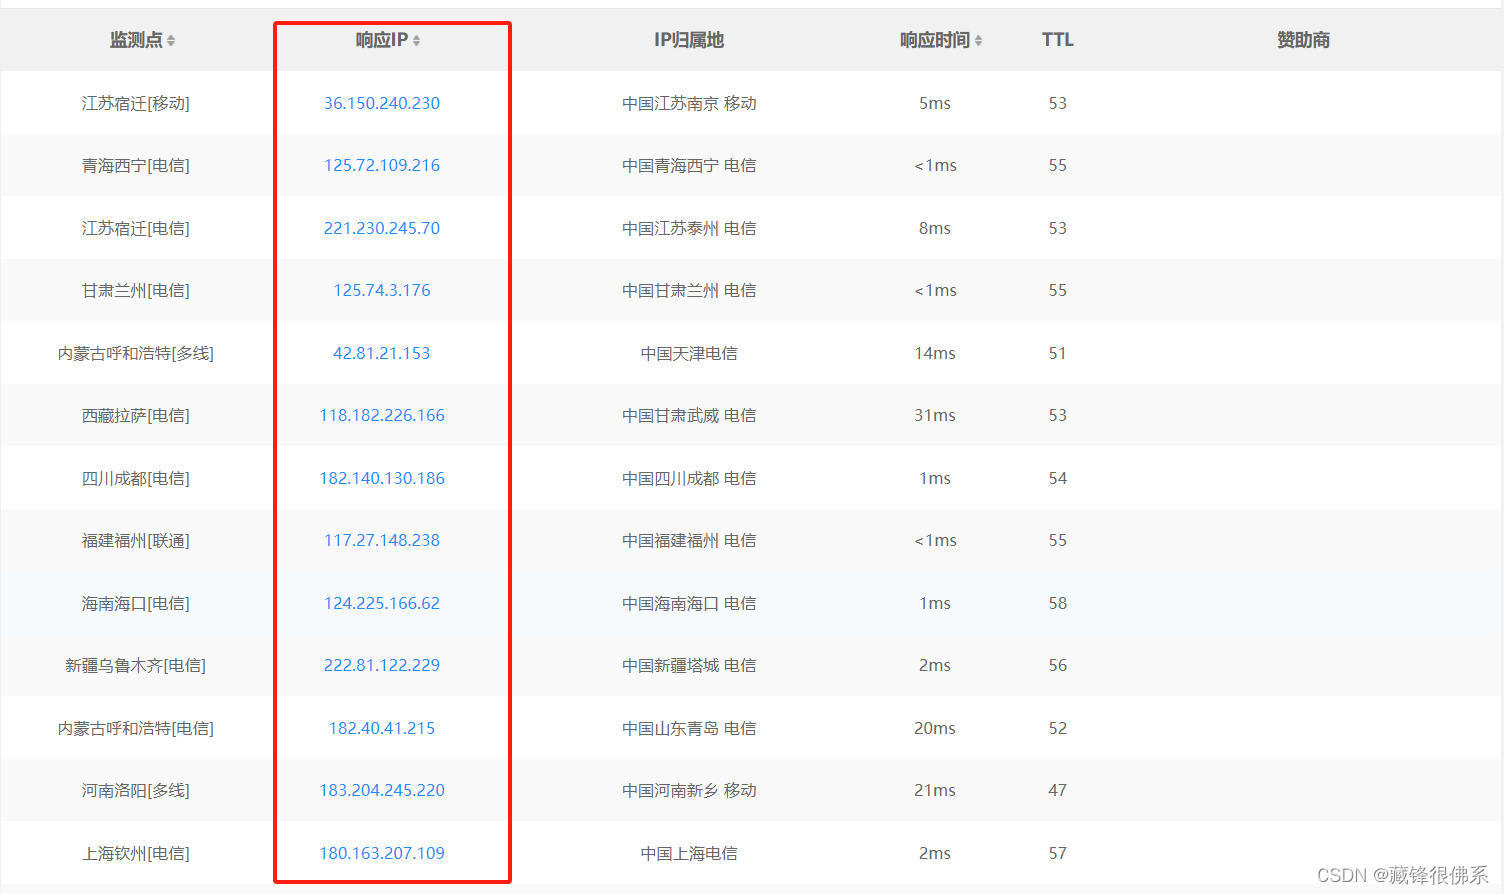
Task: Select monitoring point 西藏拉萨[电信]
Action: [x=136, y=415]
